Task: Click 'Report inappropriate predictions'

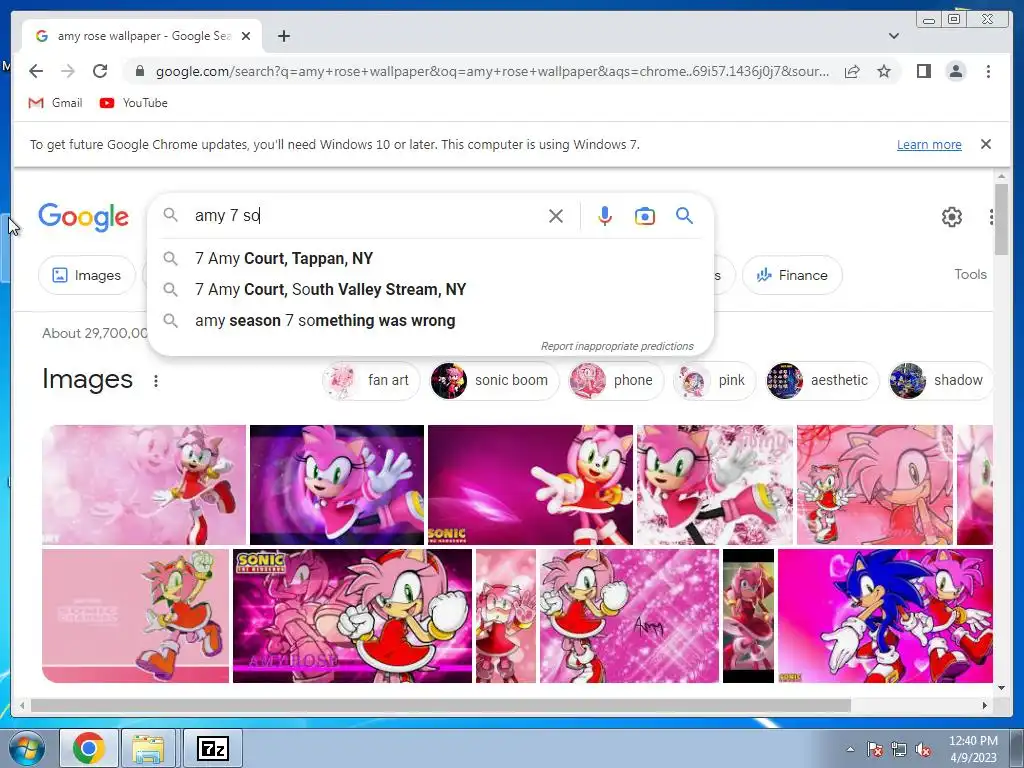Action: (x=617, y=346)
